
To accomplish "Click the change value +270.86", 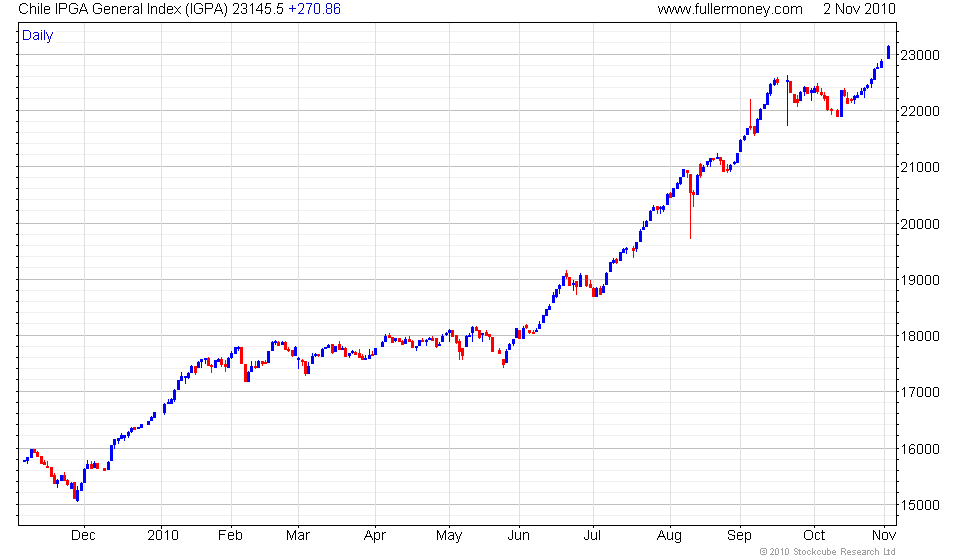I will (x=314, y=9).
